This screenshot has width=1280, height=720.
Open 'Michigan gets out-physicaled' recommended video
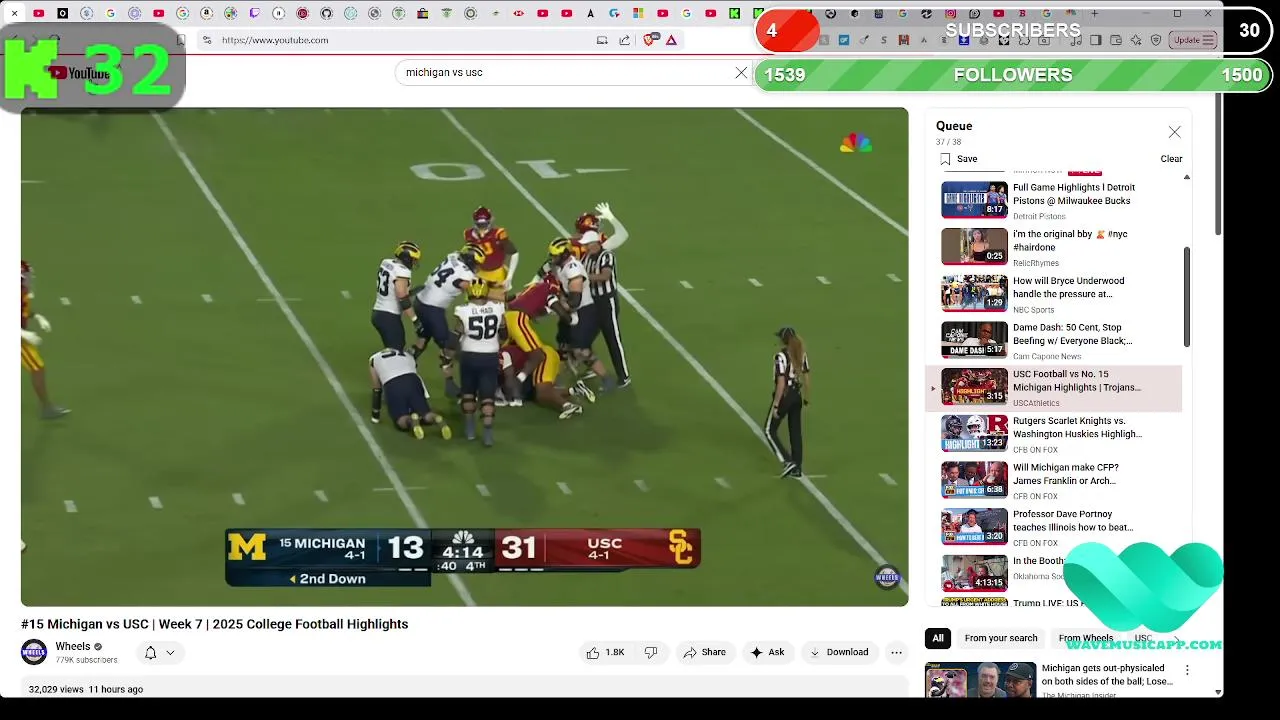pos(1107,674)
